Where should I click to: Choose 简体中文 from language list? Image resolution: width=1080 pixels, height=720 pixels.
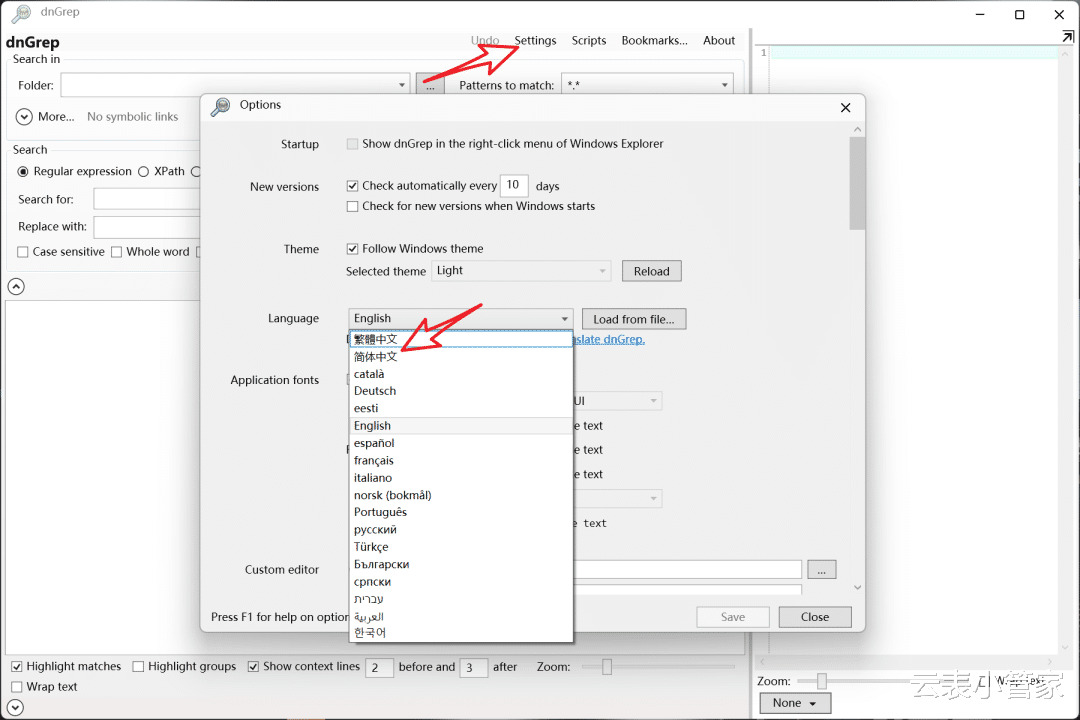pos(461,357)
